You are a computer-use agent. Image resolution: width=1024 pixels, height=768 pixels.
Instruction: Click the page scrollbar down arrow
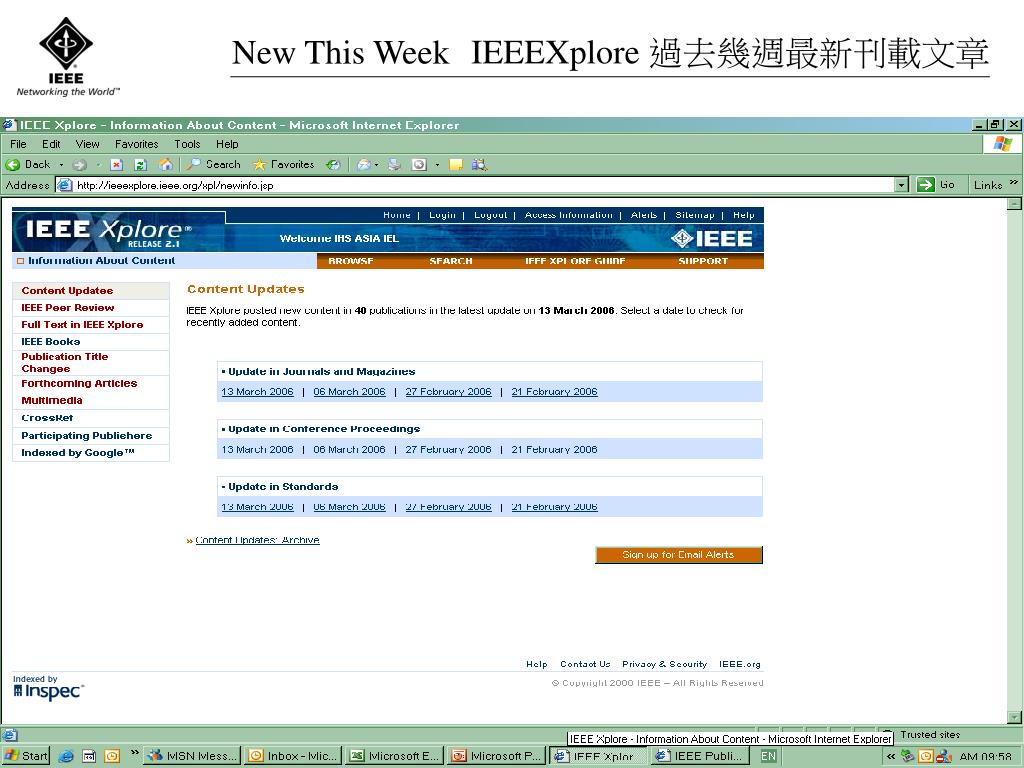tap(1014, 717)
